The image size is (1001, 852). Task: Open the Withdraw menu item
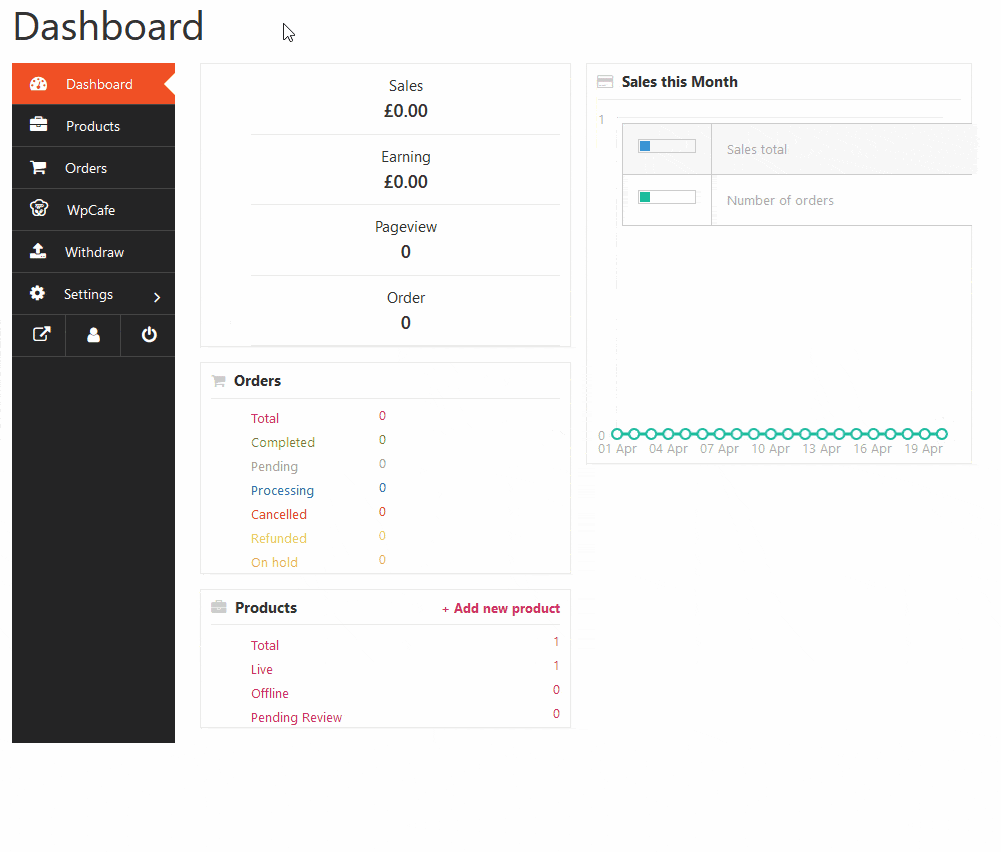pyautogui.click(x=93, y=252)
